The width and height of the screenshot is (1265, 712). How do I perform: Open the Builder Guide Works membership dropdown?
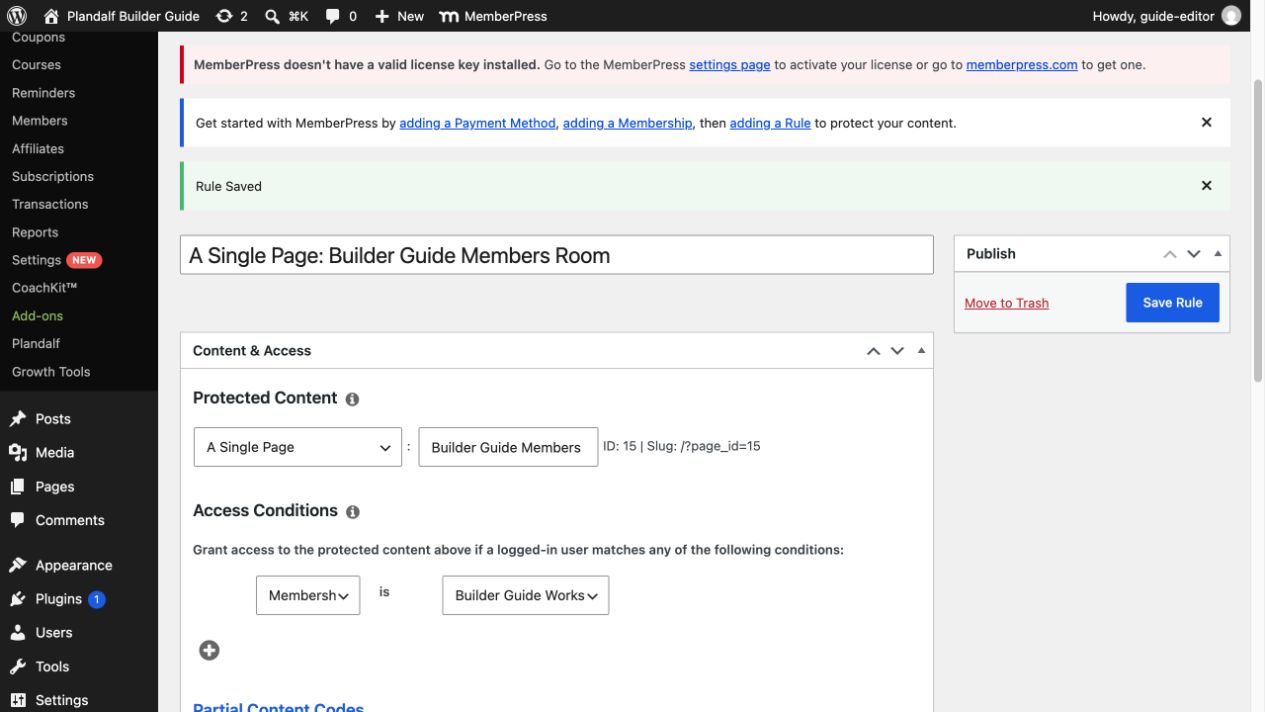(525, 595)
